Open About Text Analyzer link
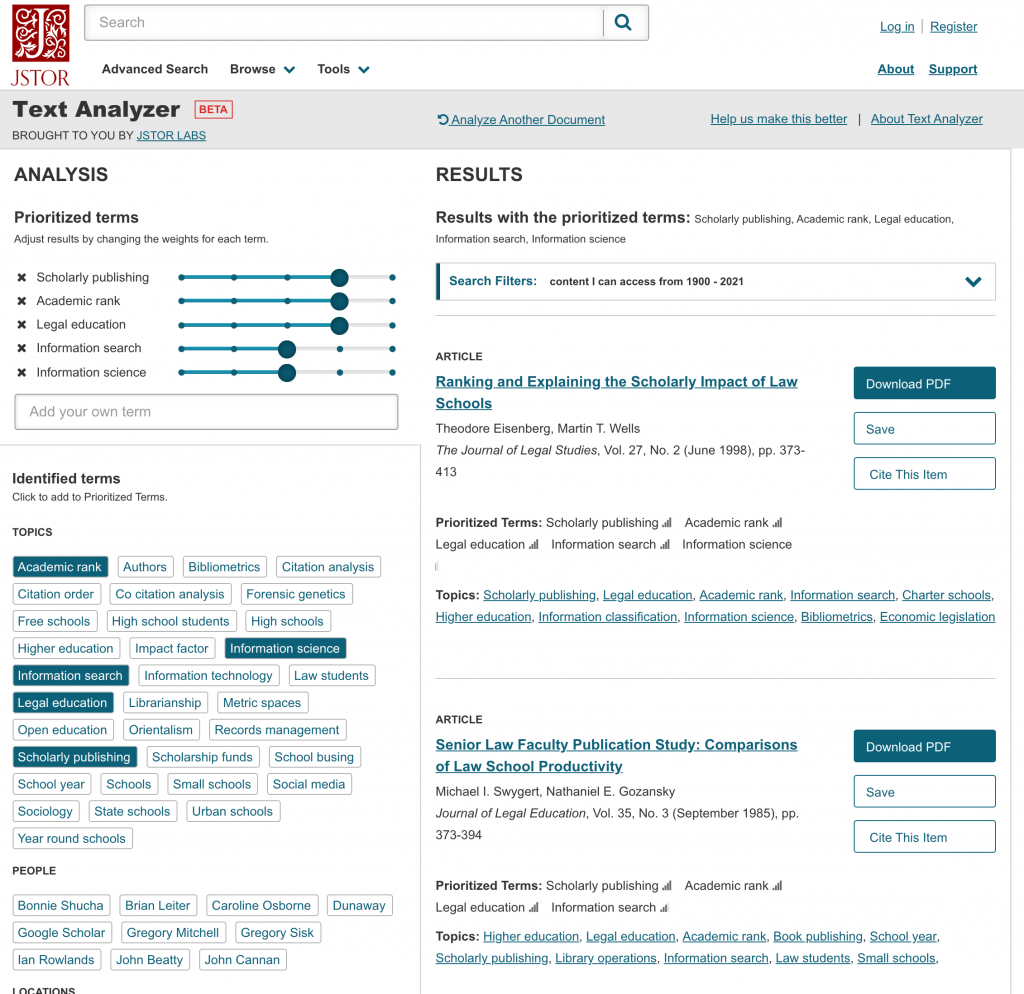Viewport: 1024px width, 994px height. [x=926, y=119]
